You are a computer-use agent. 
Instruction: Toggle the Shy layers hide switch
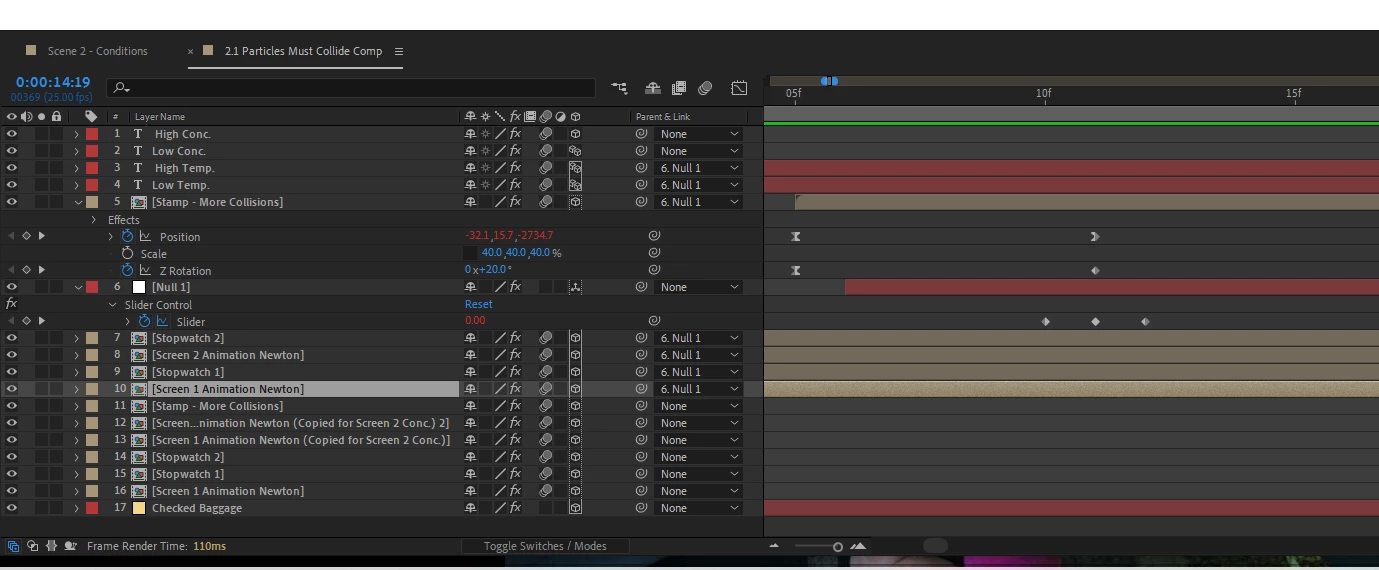point(653,88)
